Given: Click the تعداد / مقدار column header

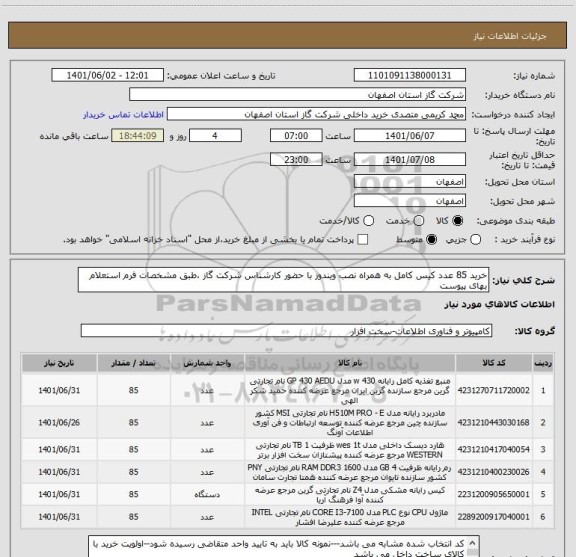Looking at the screenshot, I should pyautogui.click(x=133, y=363).
